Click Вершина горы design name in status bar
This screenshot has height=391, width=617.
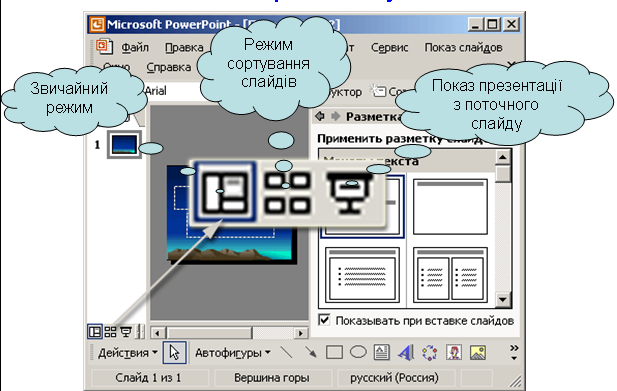point(272,378)
